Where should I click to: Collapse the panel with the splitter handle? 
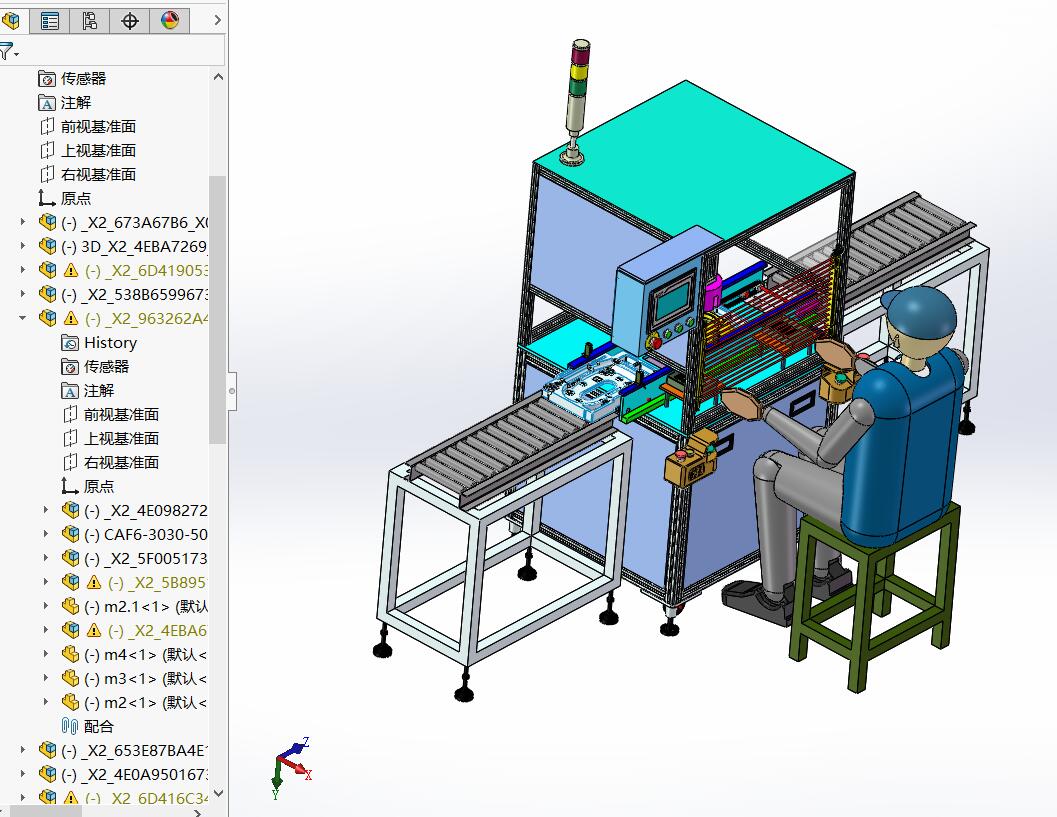232,391
